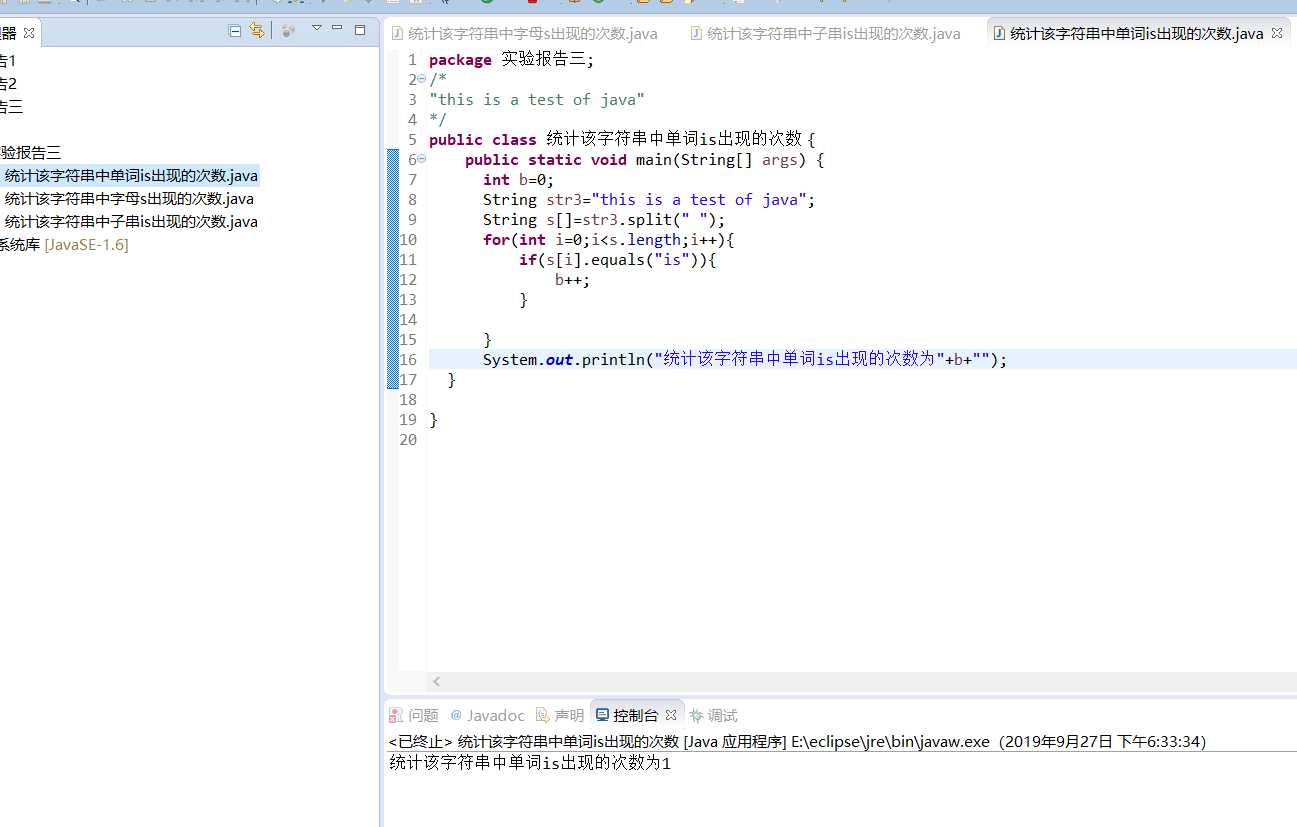The height and width of the screenshot is (827, 1297).
Task: Open the package explorer view menu triangle
Action: coord(316,29)
